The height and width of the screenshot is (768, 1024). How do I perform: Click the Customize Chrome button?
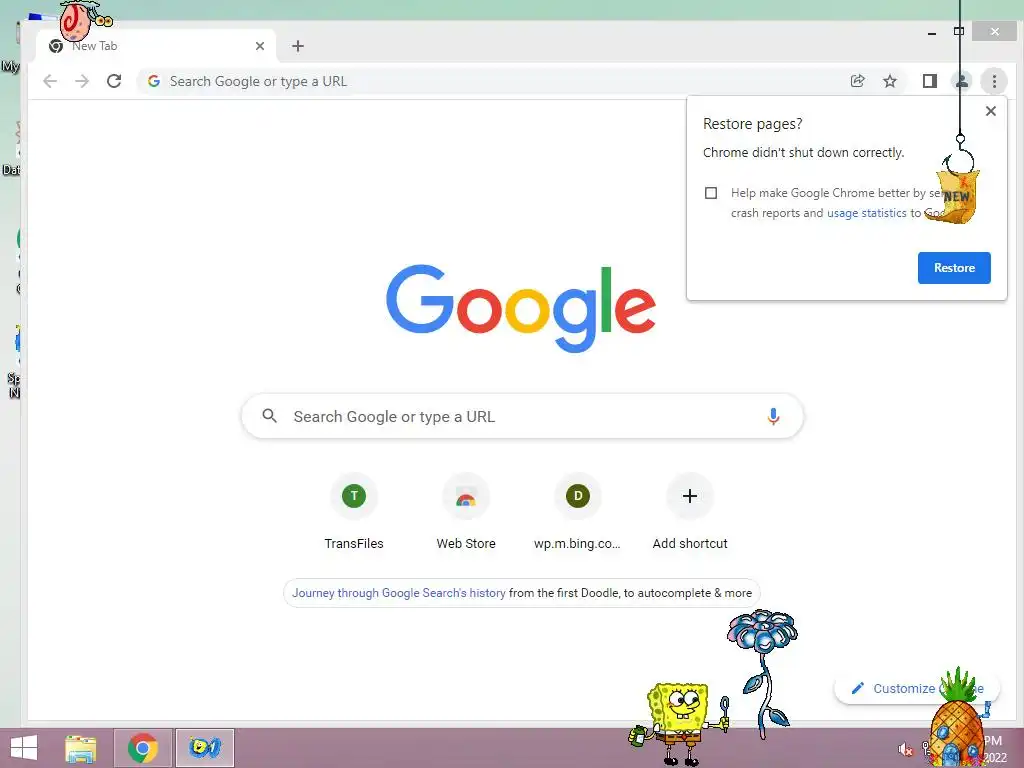pos(917,688)
